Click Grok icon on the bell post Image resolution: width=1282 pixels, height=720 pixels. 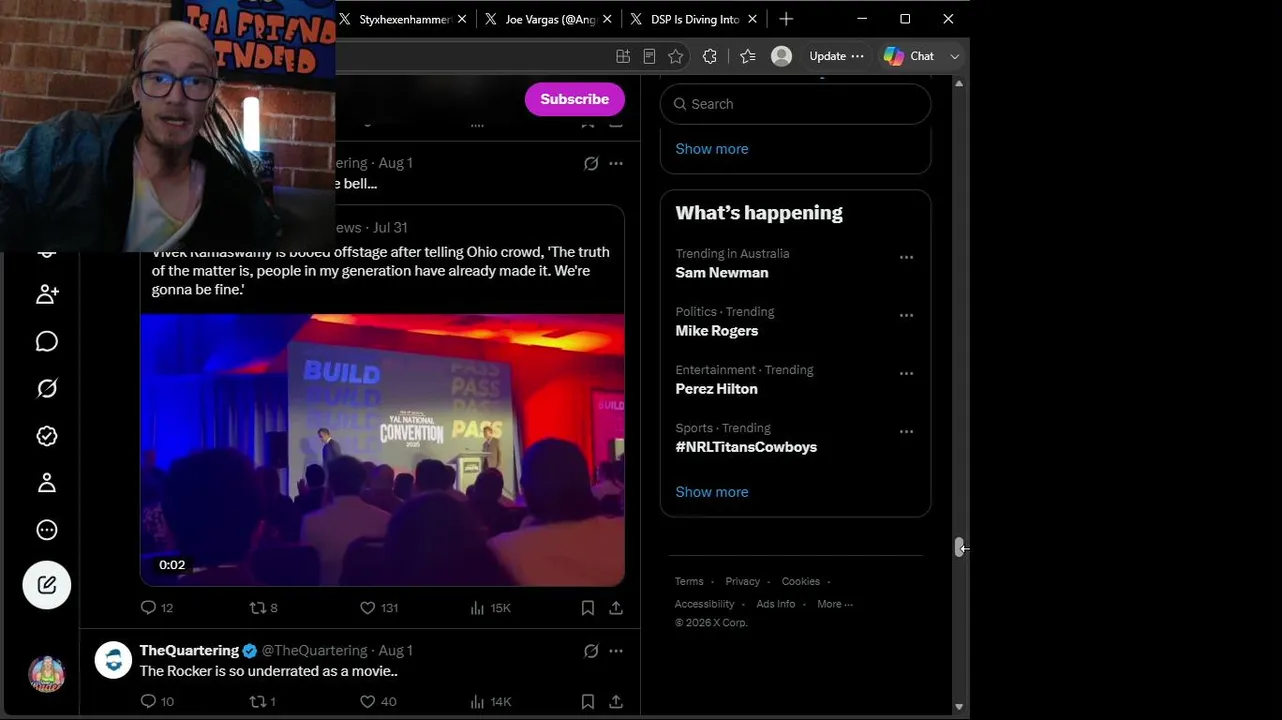pyautogui.click(x=591, y=163)
